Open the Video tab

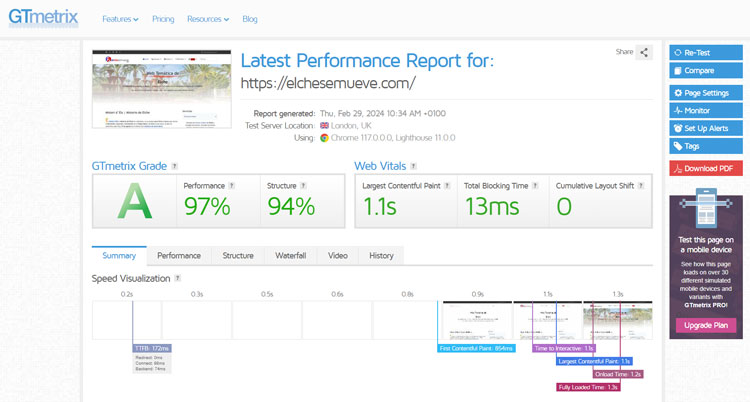tap(338, 256)
